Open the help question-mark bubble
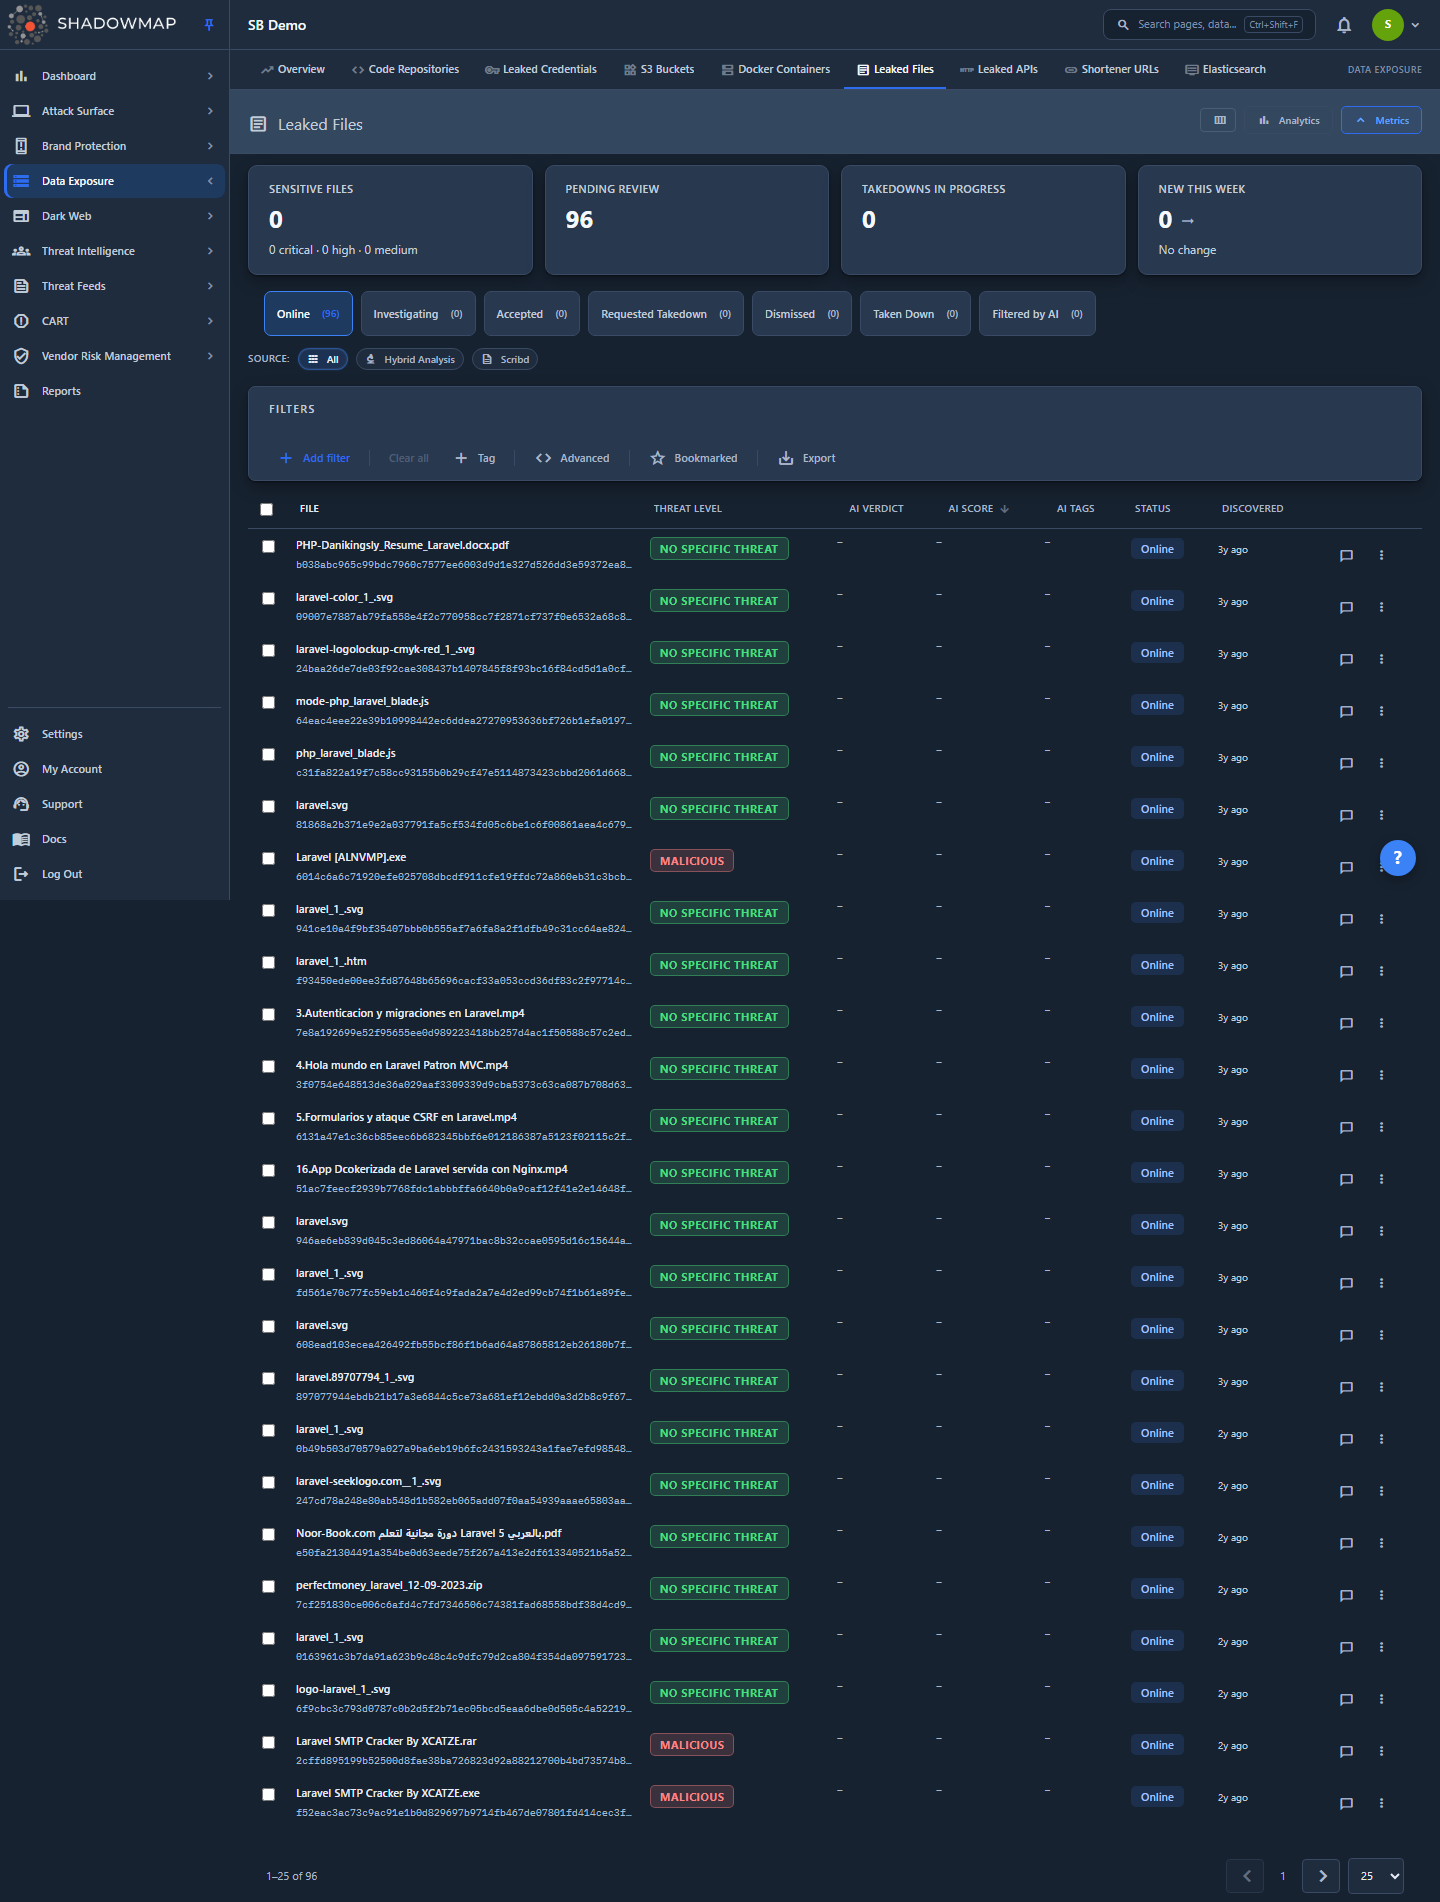 1397,858
